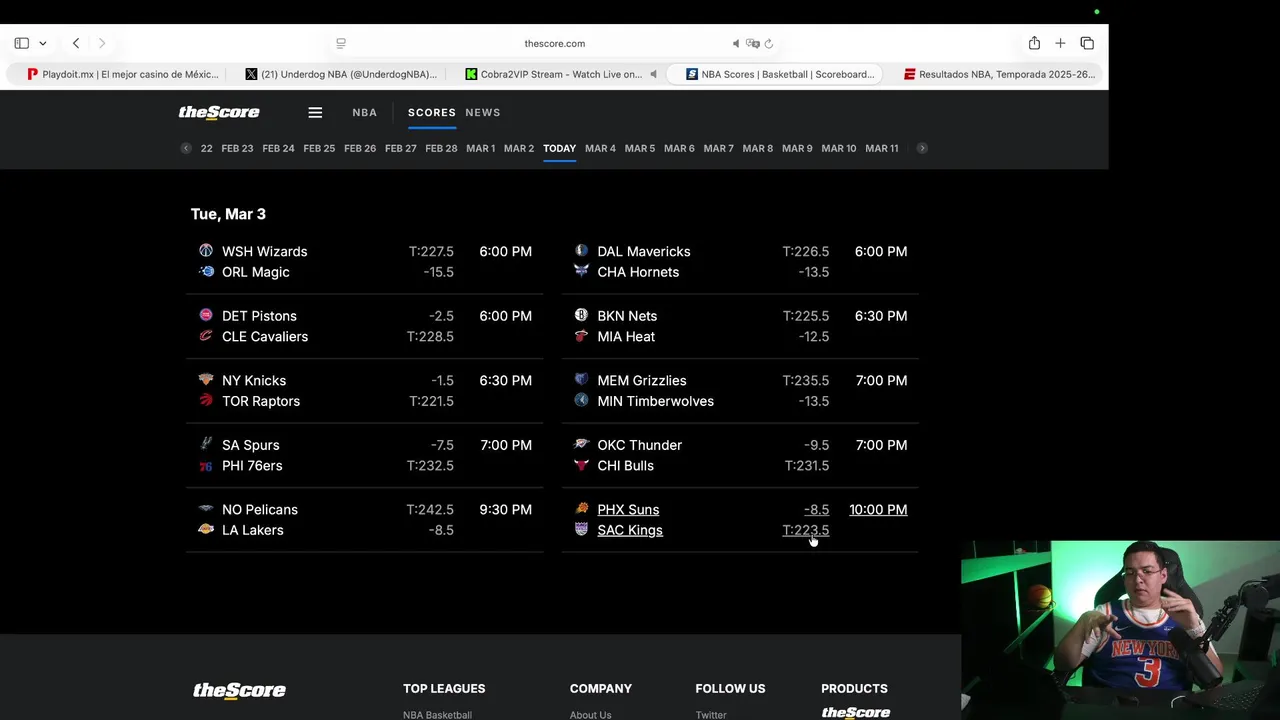
Task: Click the T:242.5 total for Pelicans-Lakers
Action: coord(430,510)
